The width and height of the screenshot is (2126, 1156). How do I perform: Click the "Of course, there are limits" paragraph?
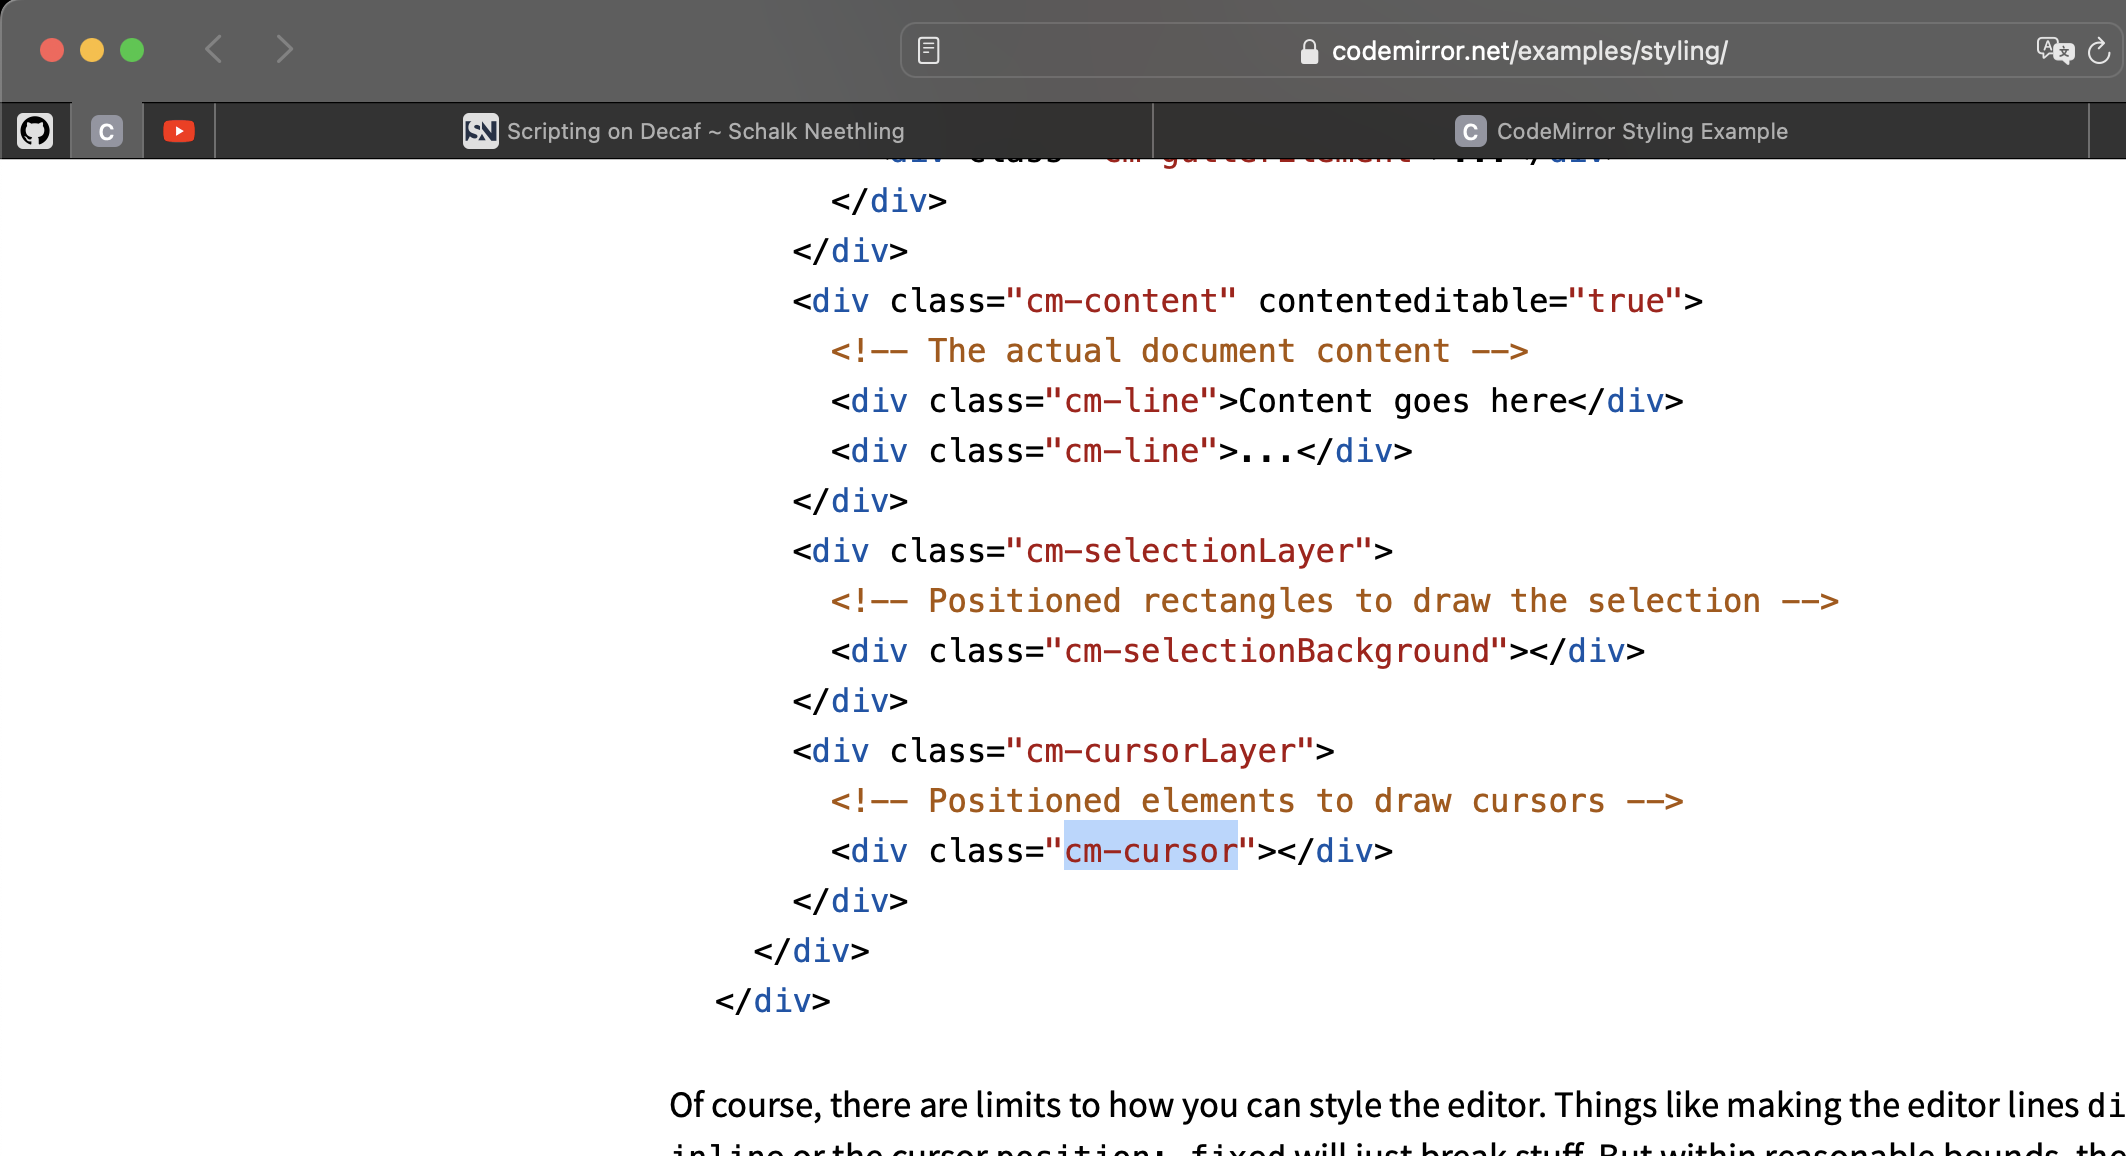click(1397, 1126)
